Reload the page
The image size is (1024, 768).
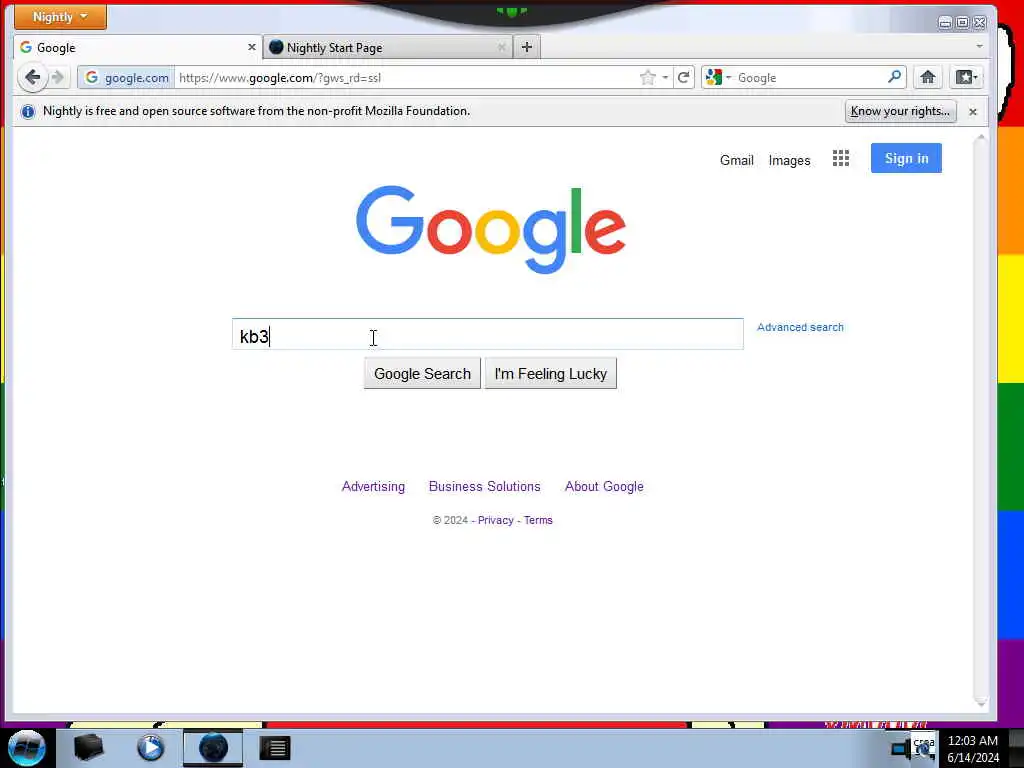[x=684, y=78]
